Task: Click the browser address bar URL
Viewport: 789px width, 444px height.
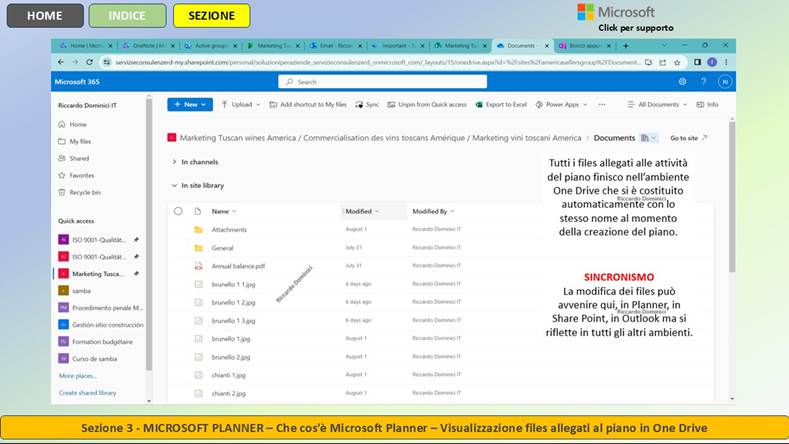Action: (x=377, y=62)
